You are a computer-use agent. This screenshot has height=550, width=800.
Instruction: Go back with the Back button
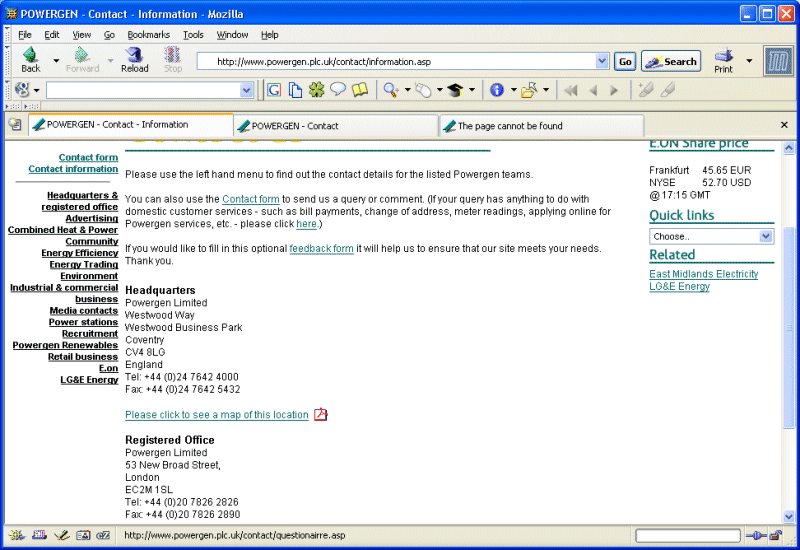(x=31, y=60)
